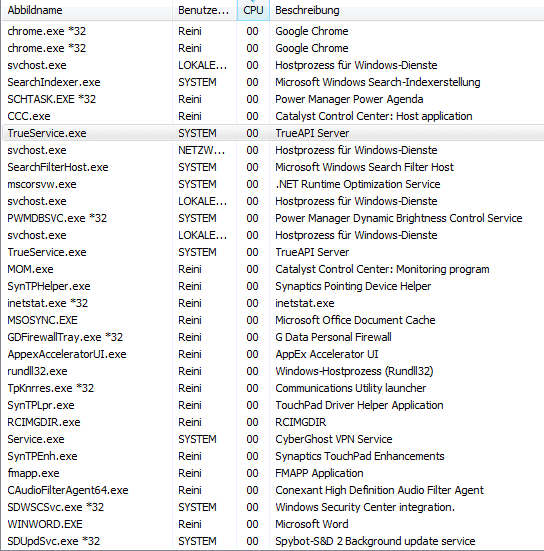
Task: Click the AppEx Accelerator UI description
Action: pos(327,354)
